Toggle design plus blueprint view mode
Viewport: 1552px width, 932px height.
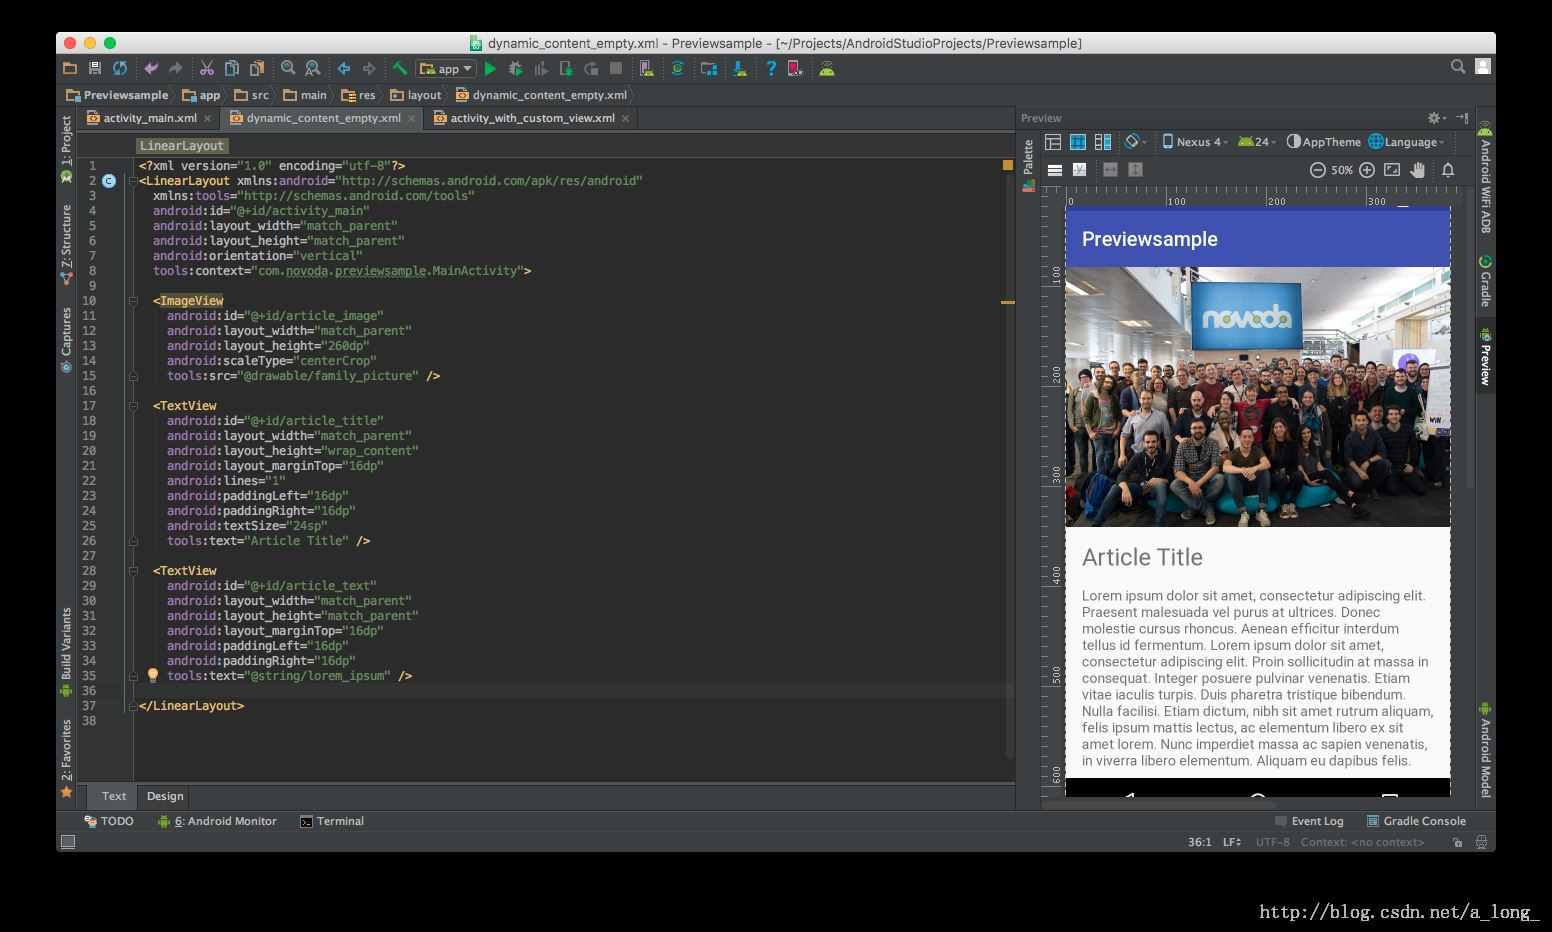[x=1102, y=142]
